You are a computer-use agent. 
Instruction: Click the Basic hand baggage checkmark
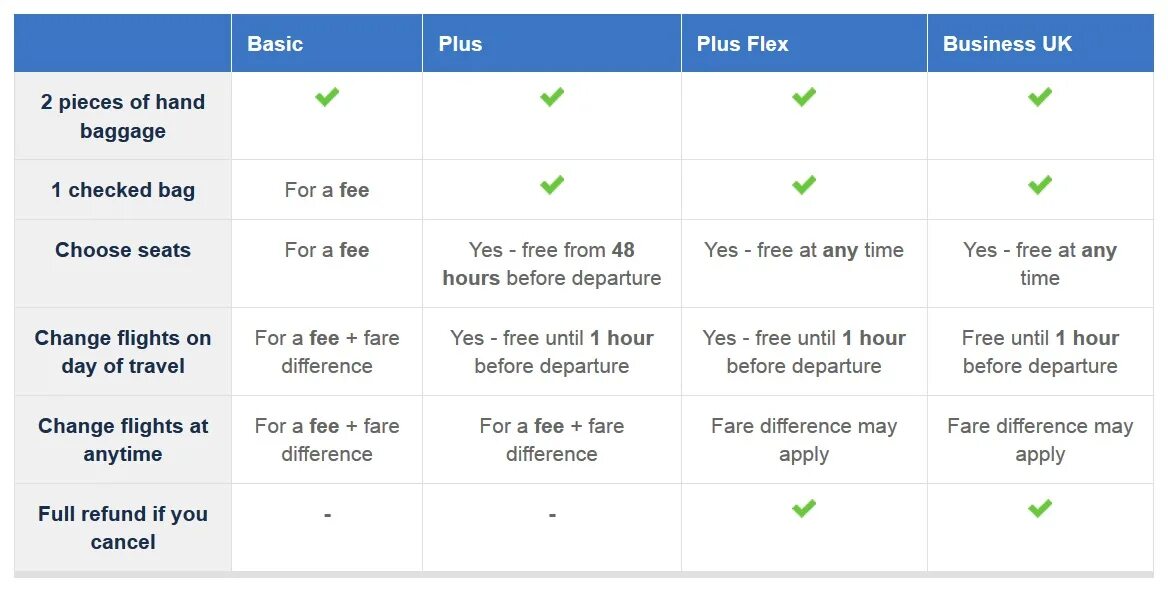pos(327,97)
